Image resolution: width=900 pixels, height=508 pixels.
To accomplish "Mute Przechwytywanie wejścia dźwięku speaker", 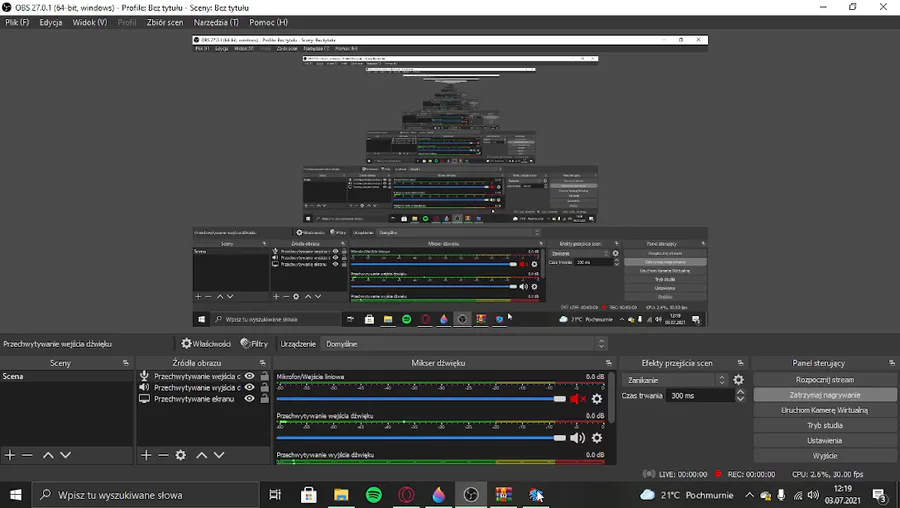I will click(577, 437).
